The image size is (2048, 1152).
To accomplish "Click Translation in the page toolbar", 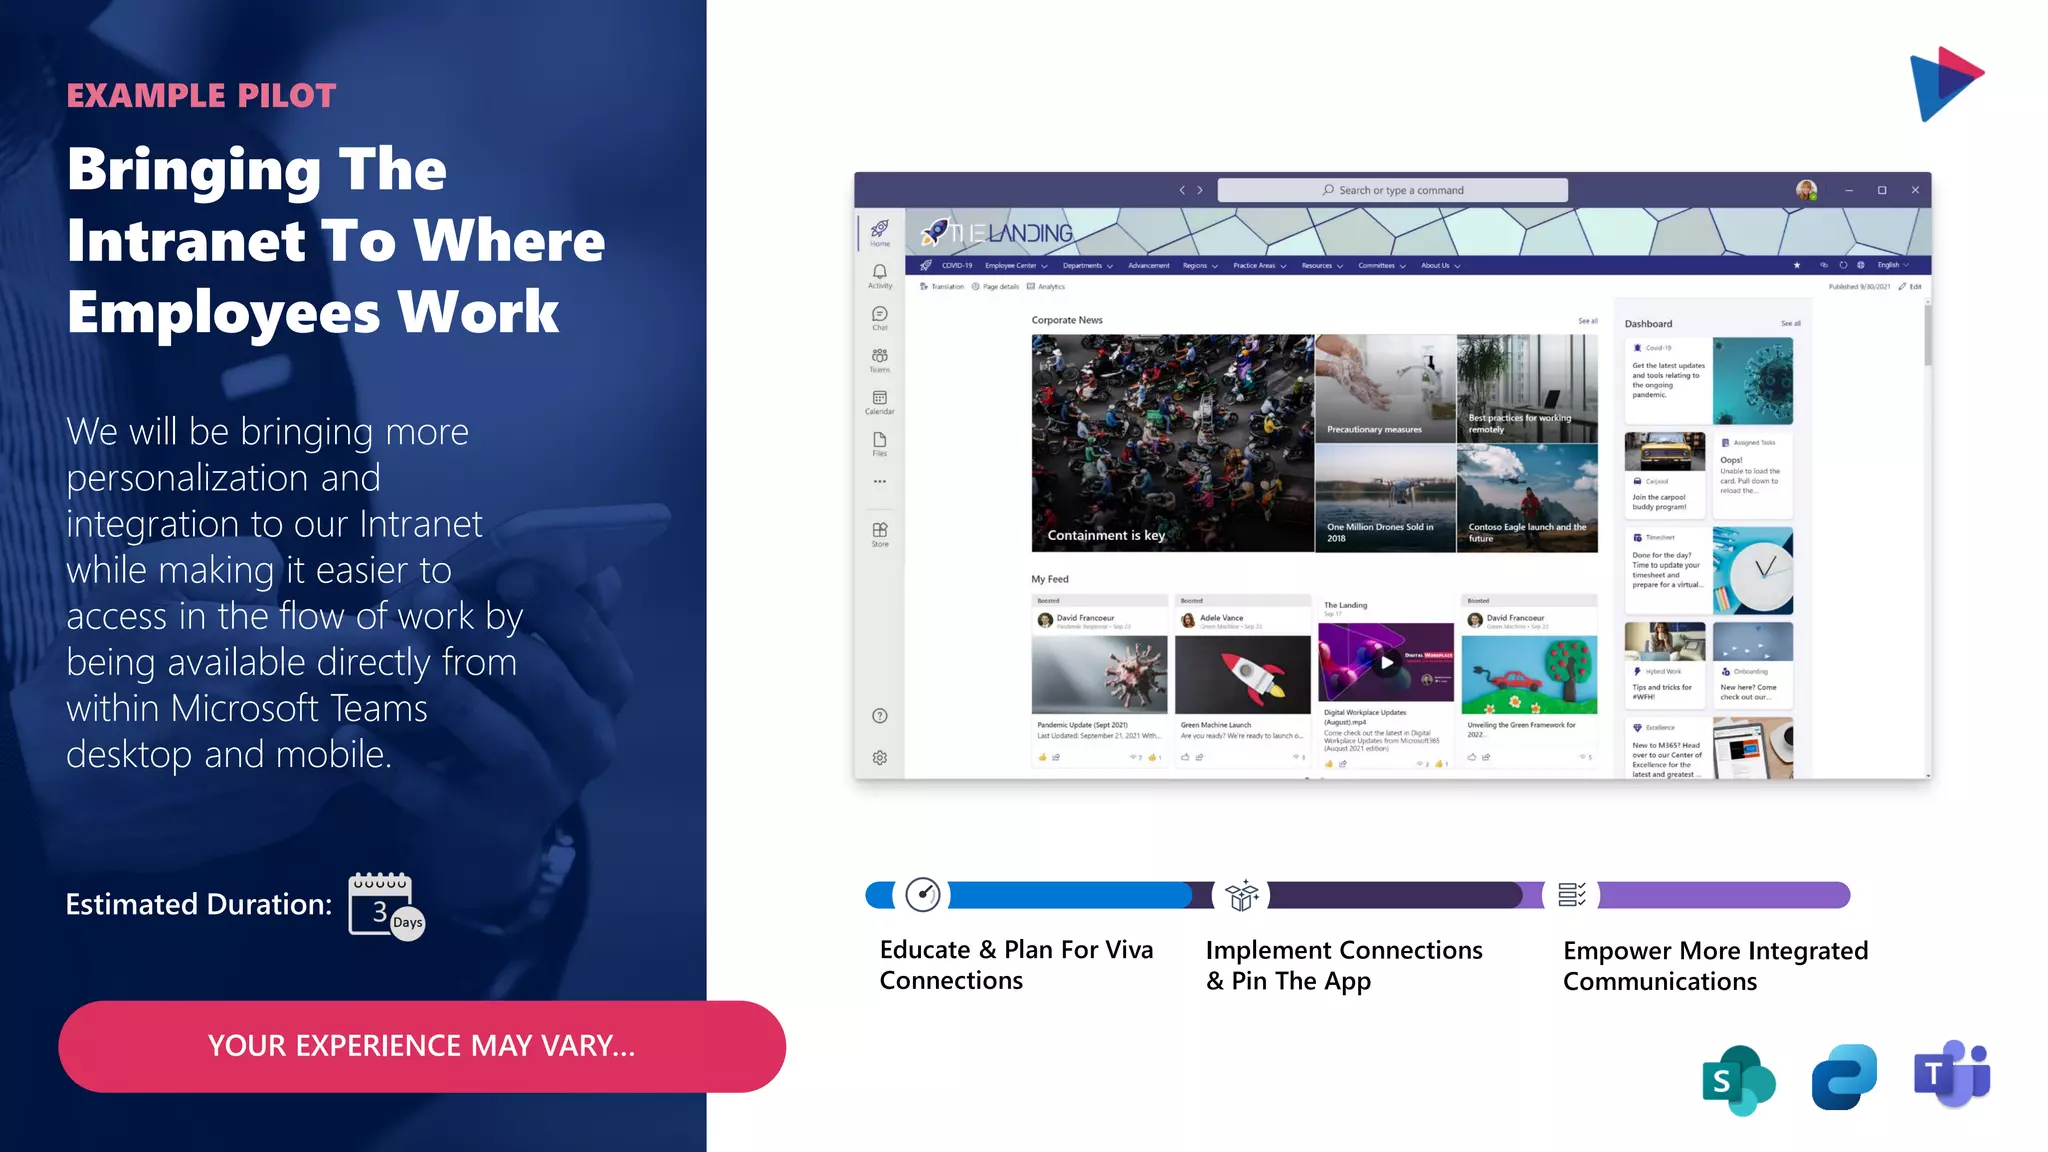I will (942, 287).
